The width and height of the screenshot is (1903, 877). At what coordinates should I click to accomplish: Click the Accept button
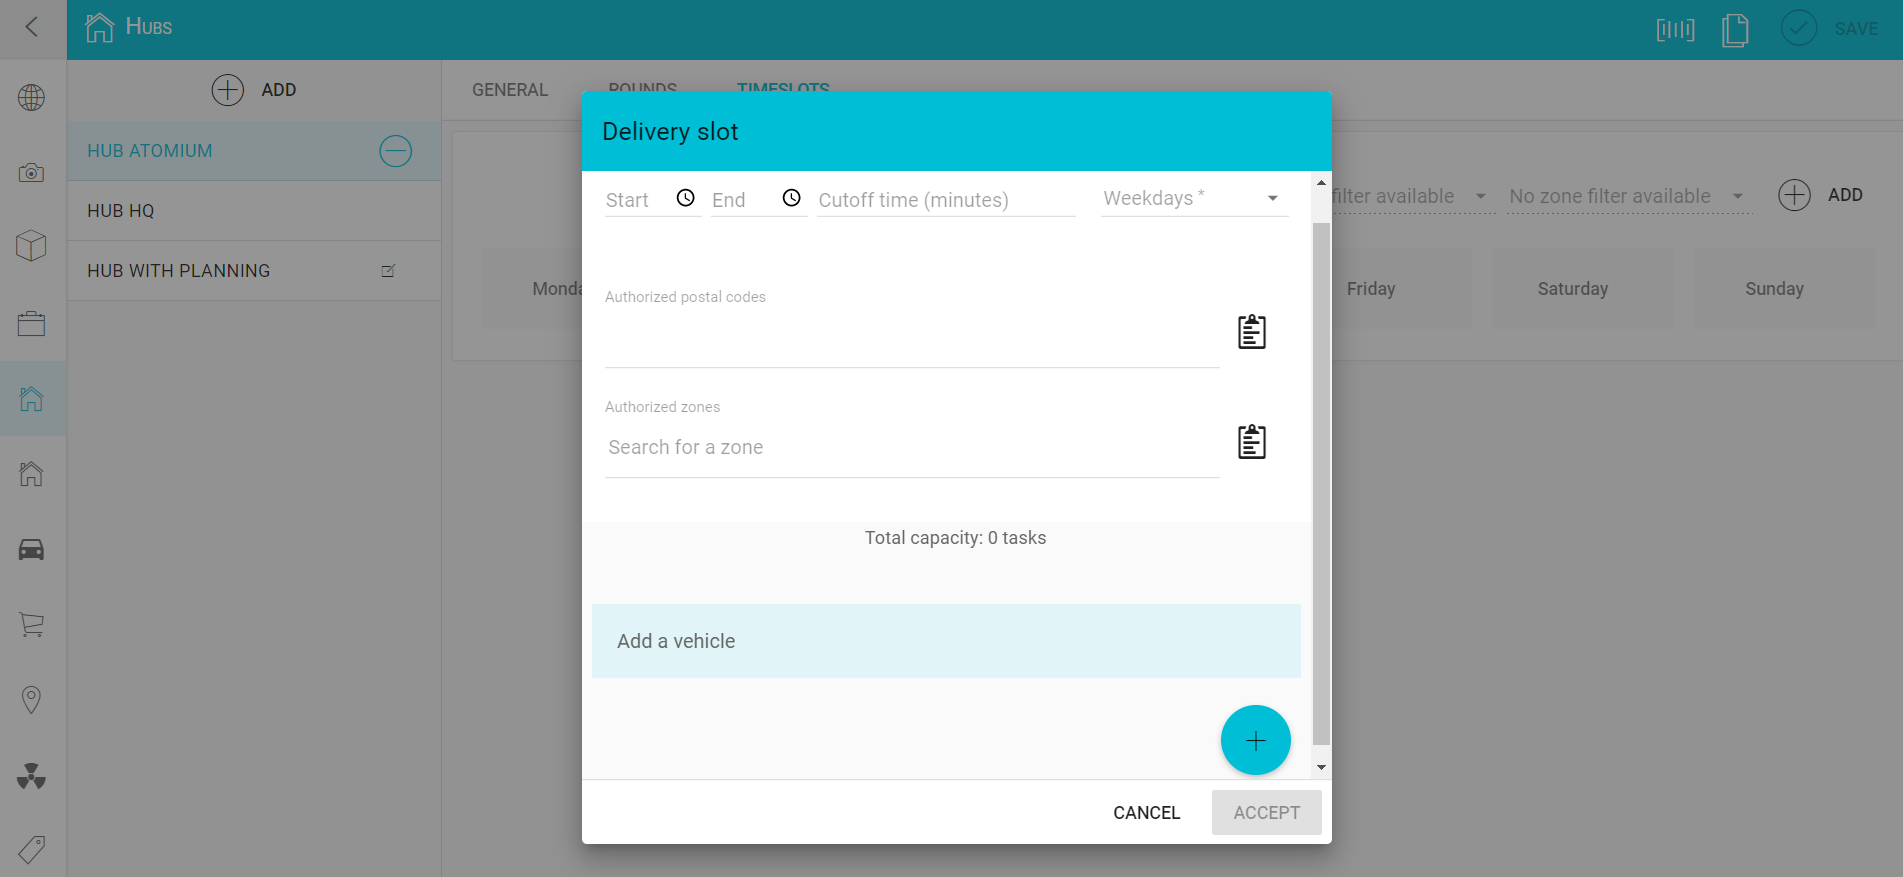click(1267, 813)
